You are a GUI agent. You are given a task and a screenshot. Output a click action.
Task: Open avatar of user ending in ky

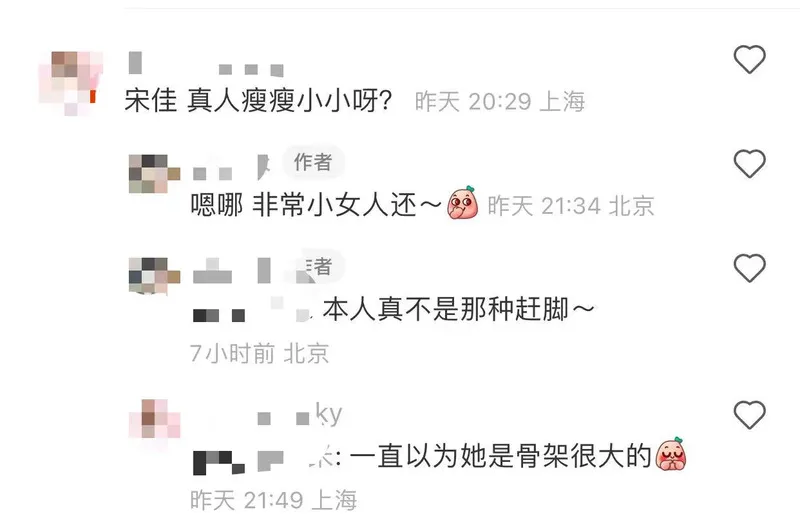pyautogui.click(x=155, y=419)
